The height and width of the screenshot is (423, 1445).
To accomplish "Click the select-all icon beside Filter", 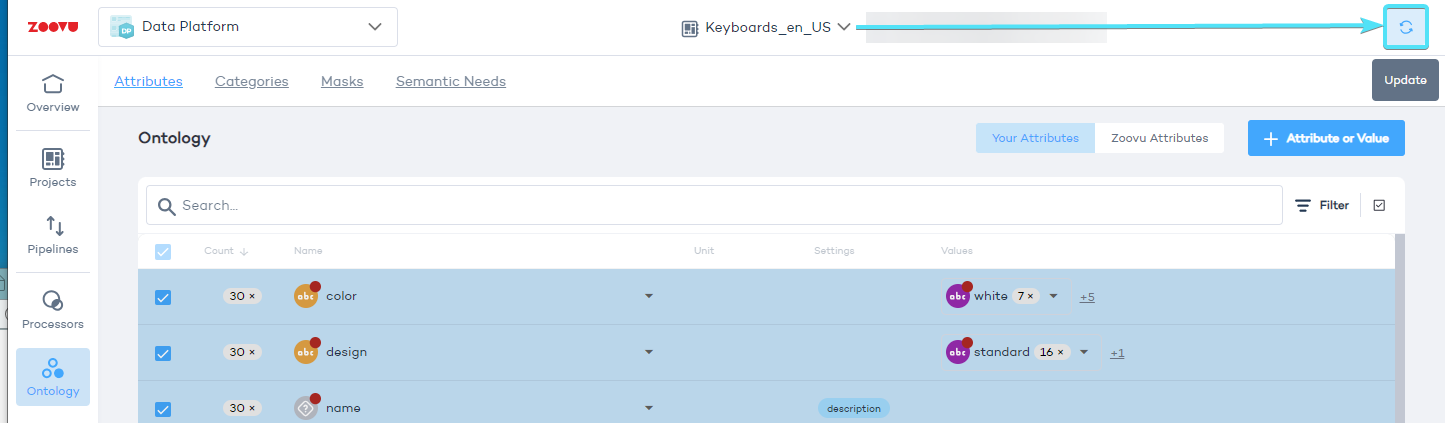I will pyautogui.click(x=1379, y=205).
